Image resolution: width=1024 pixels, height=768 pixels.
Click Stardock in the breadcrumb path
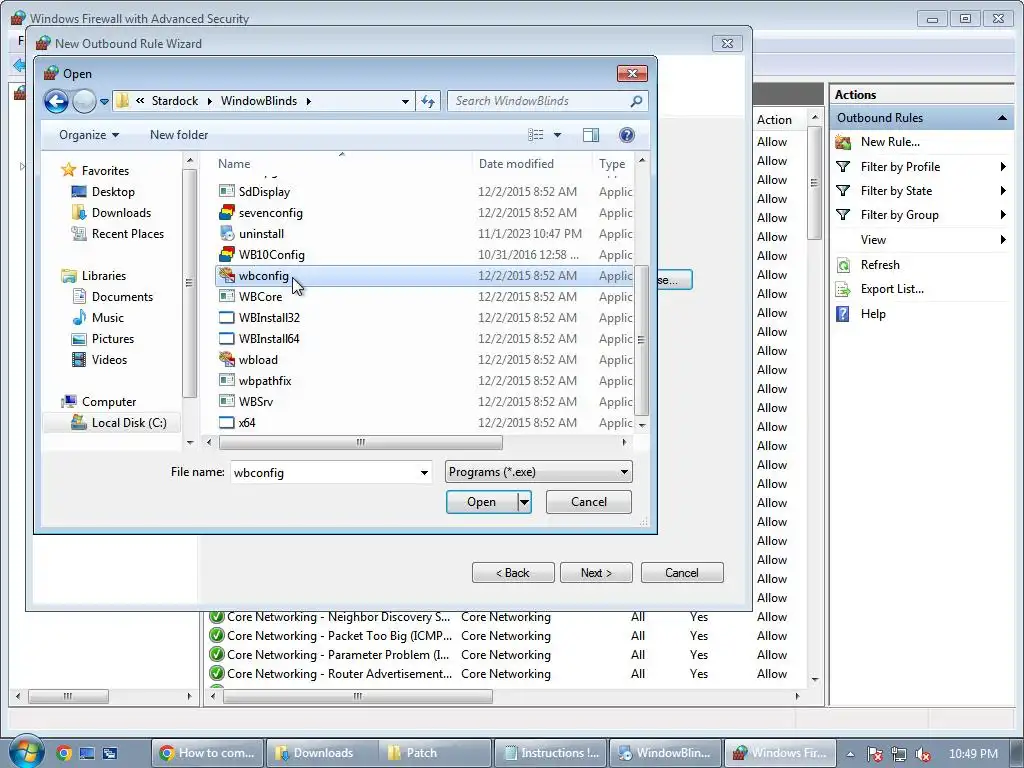(174, 101)
